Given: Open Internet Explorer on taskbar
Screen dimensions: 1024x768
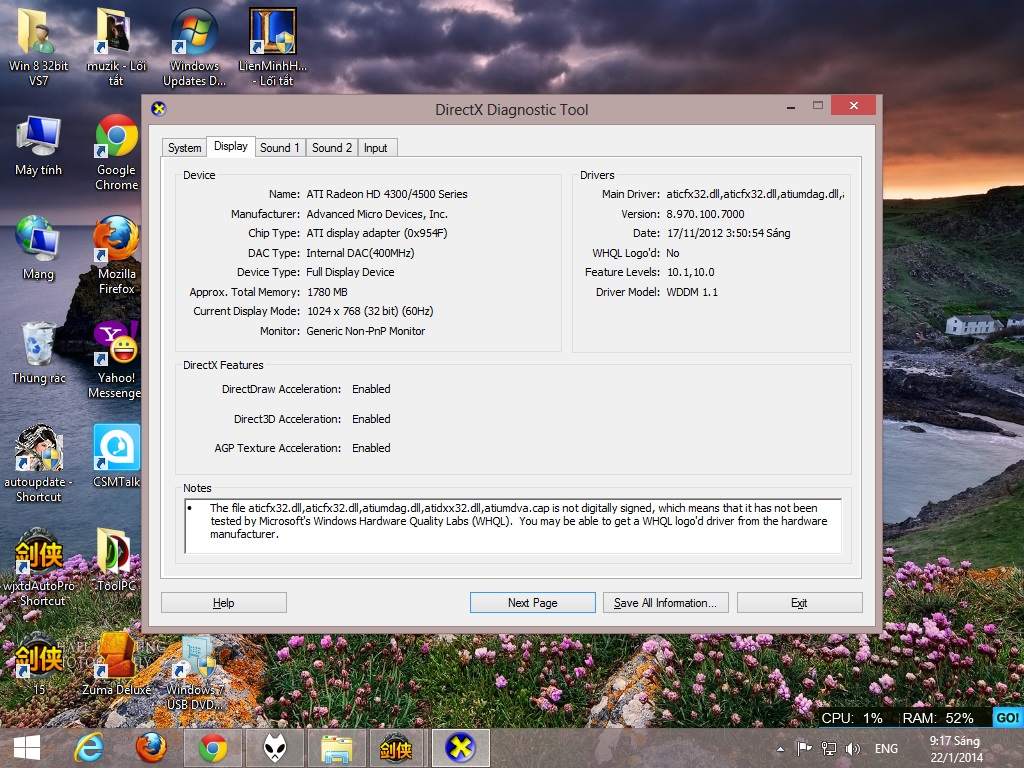Looking at the screenshot, I should click(88, 748).
